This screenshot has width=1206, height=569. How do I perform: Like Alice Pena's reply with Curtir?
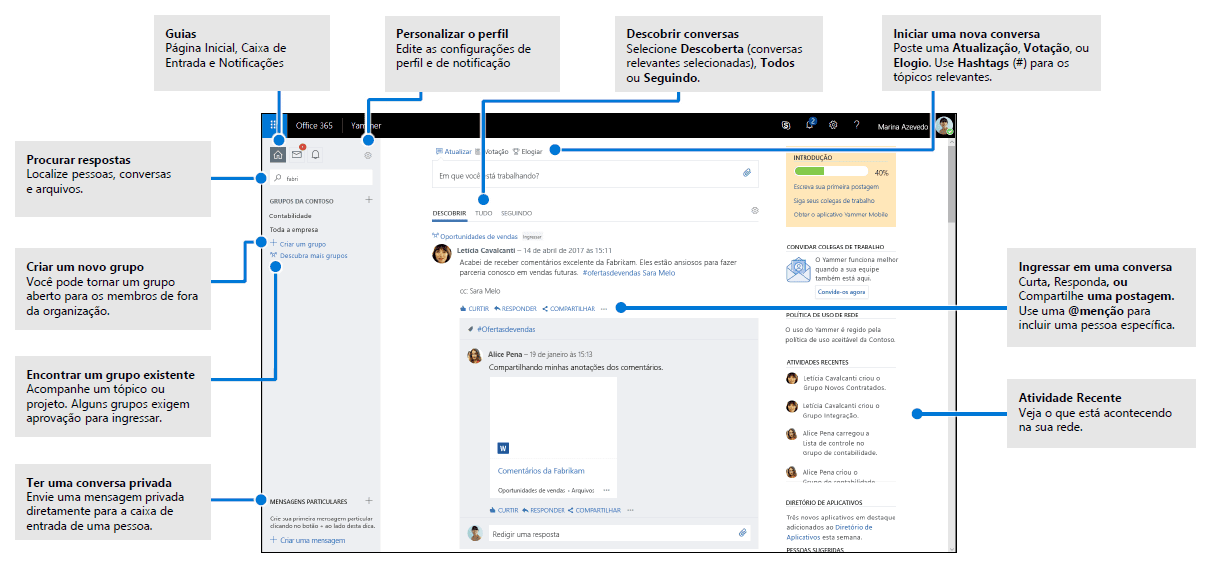pyautogui.click(x=503, y=510)
